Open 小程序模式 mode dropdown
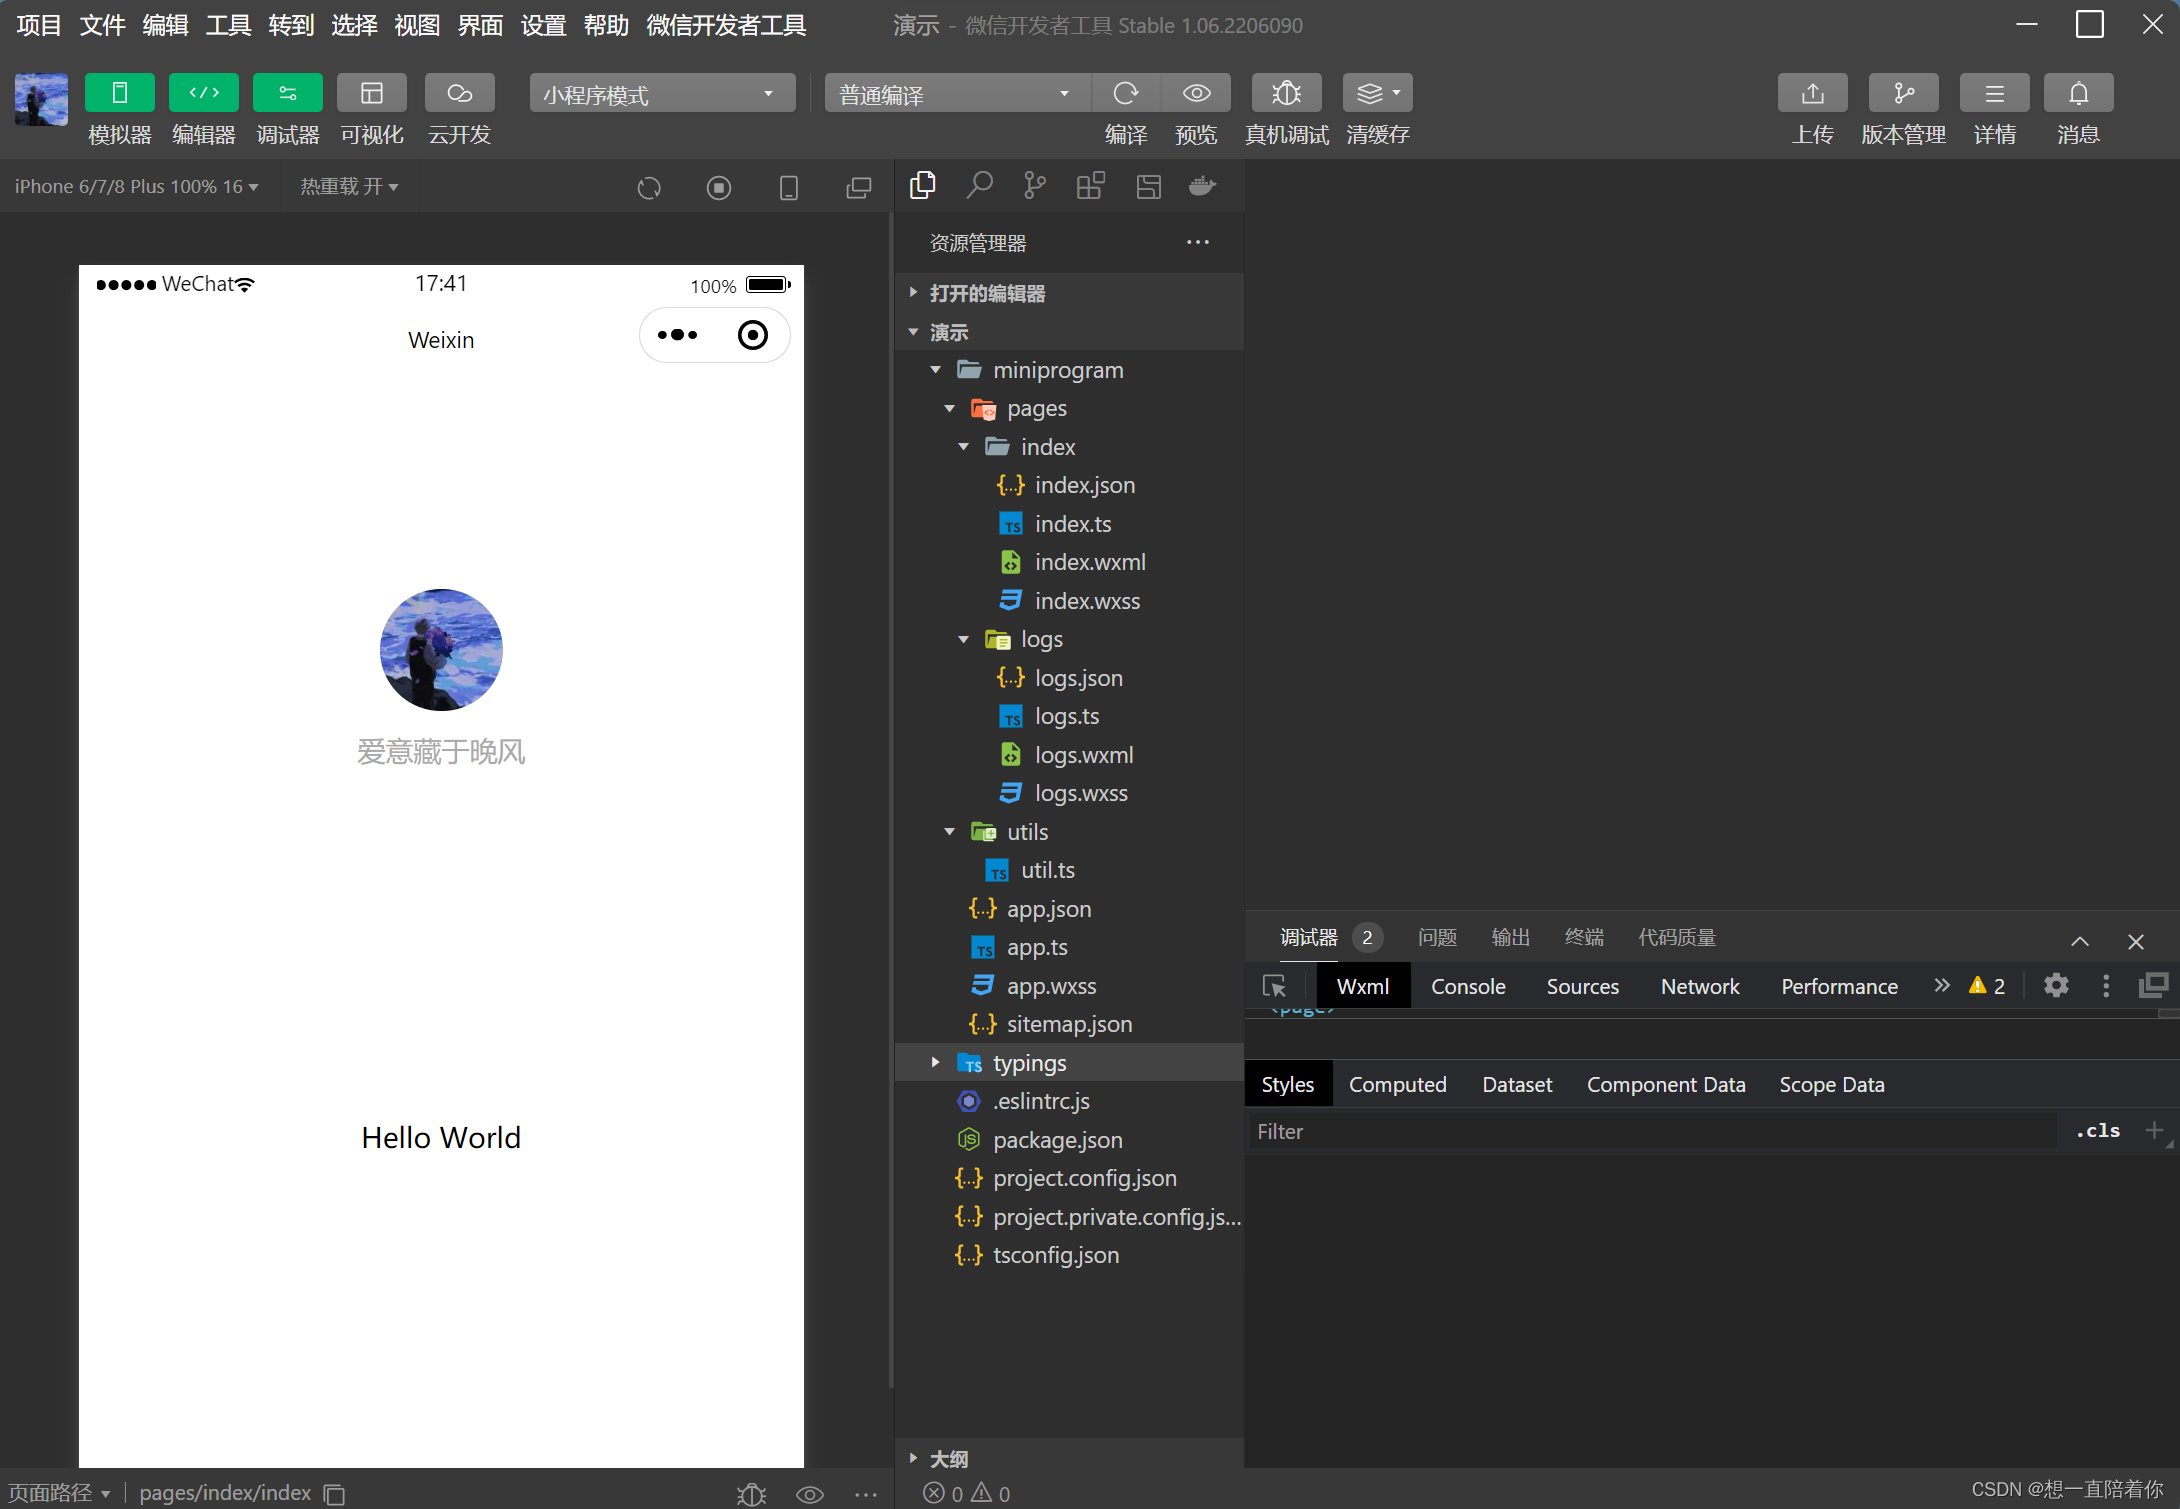Screen dimensions: 2180x1509 tap(646, 94)
